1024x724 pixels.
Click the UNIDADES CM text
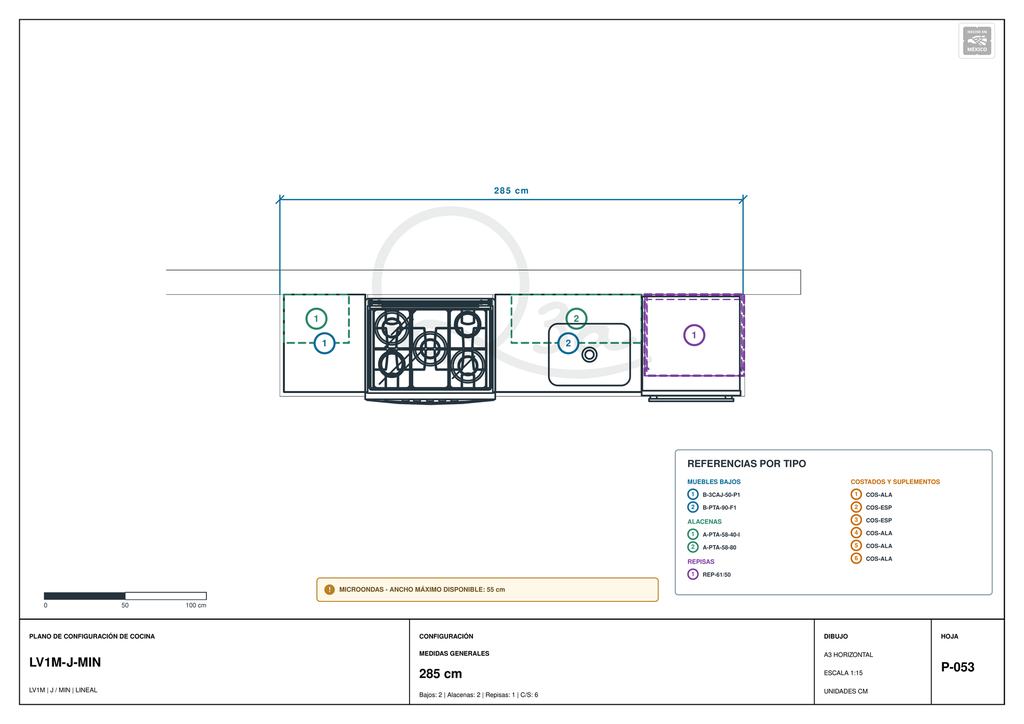coord(845,691)
